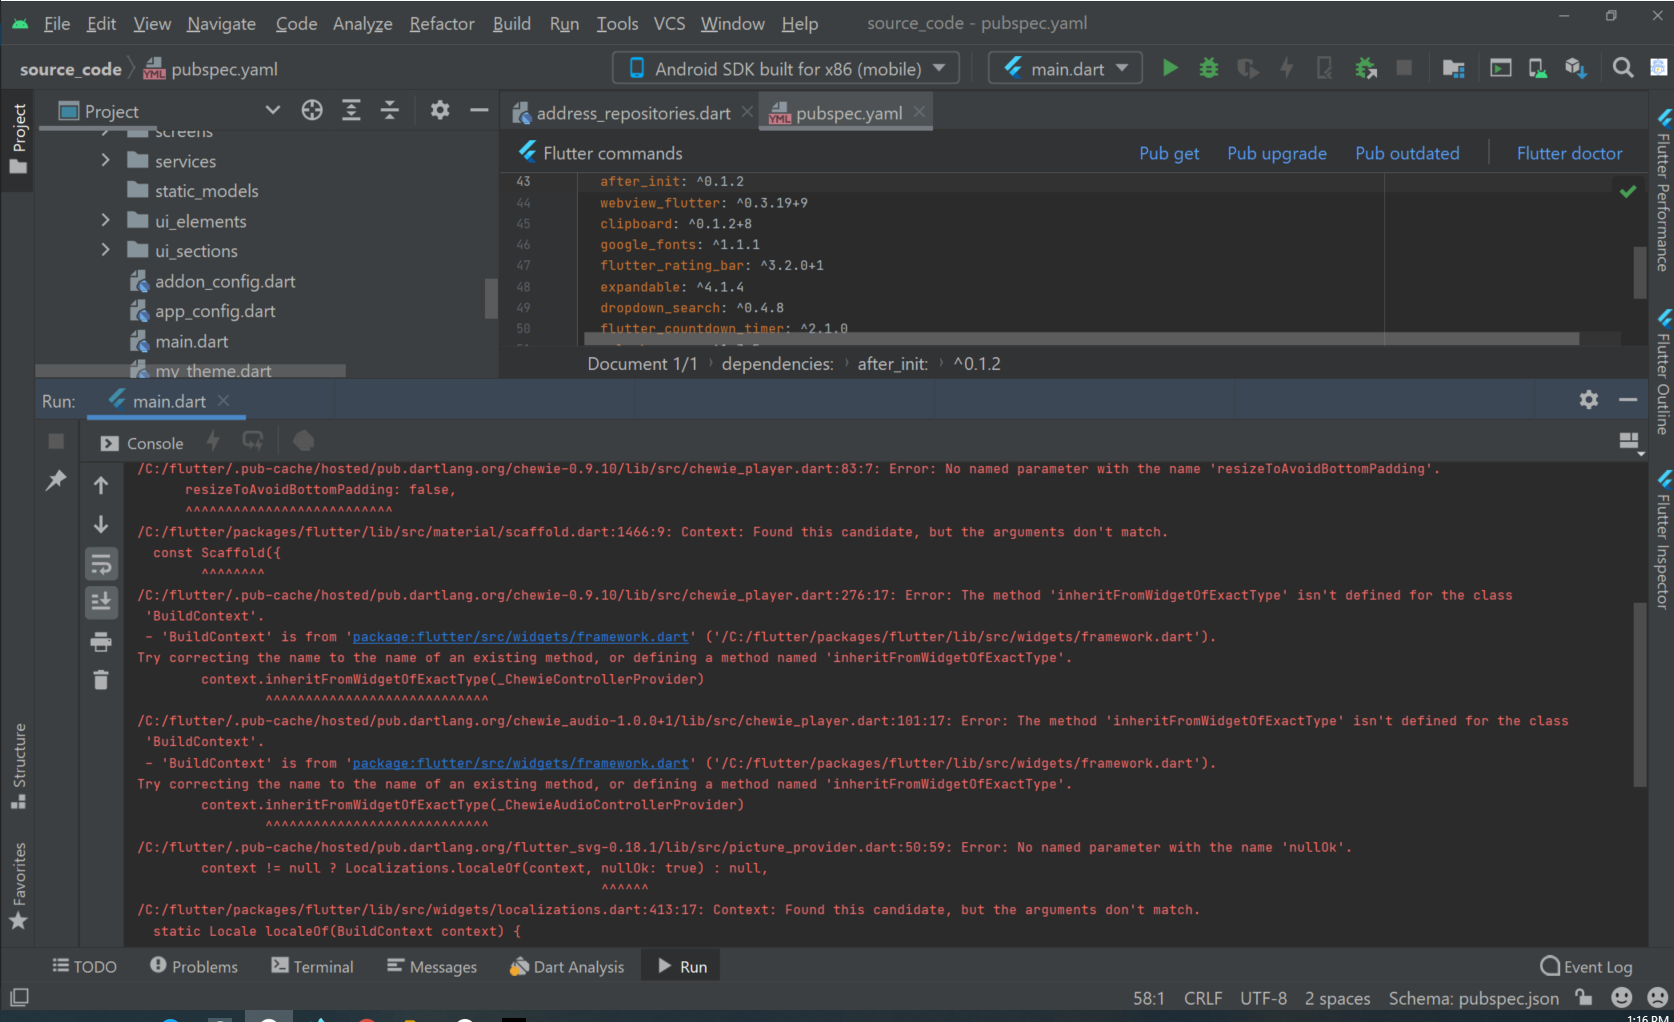Open the device selector showing Android SDK x86
This screenshot has height=1022, width=1674.
[786, 67]
